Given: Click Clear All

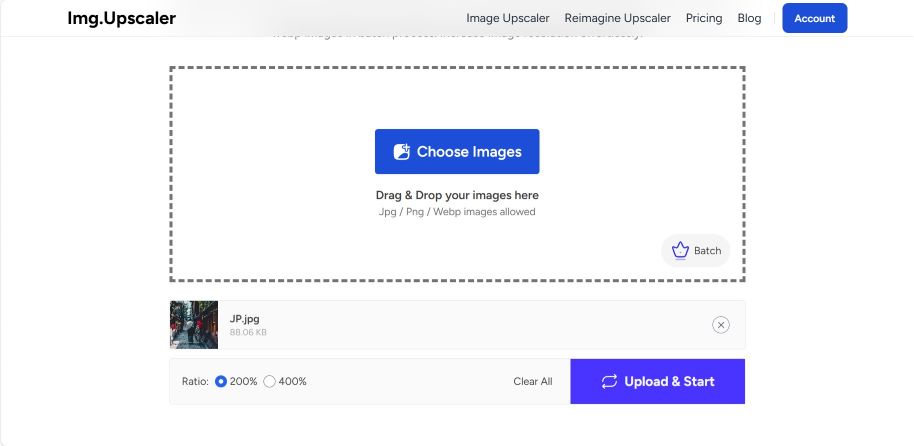Looking at the screenshot, I should click(533, 381).
